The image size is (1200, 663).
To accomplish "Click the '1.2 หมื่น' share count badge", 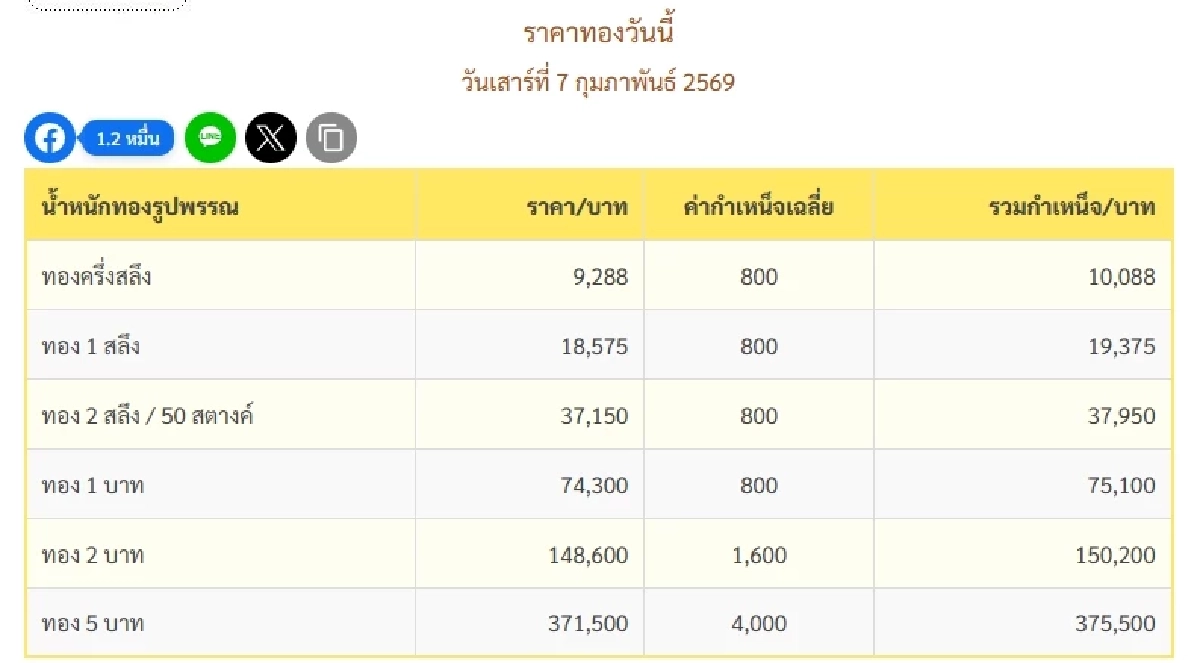I will point(126,138).
